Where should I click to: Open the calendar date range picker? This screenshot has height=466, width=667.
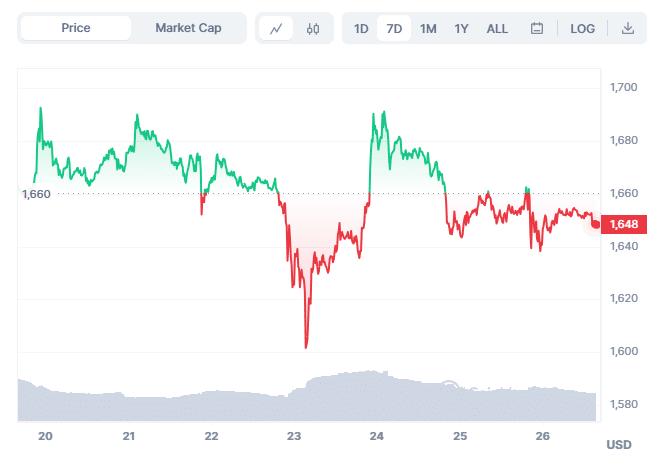pos(536,29)
